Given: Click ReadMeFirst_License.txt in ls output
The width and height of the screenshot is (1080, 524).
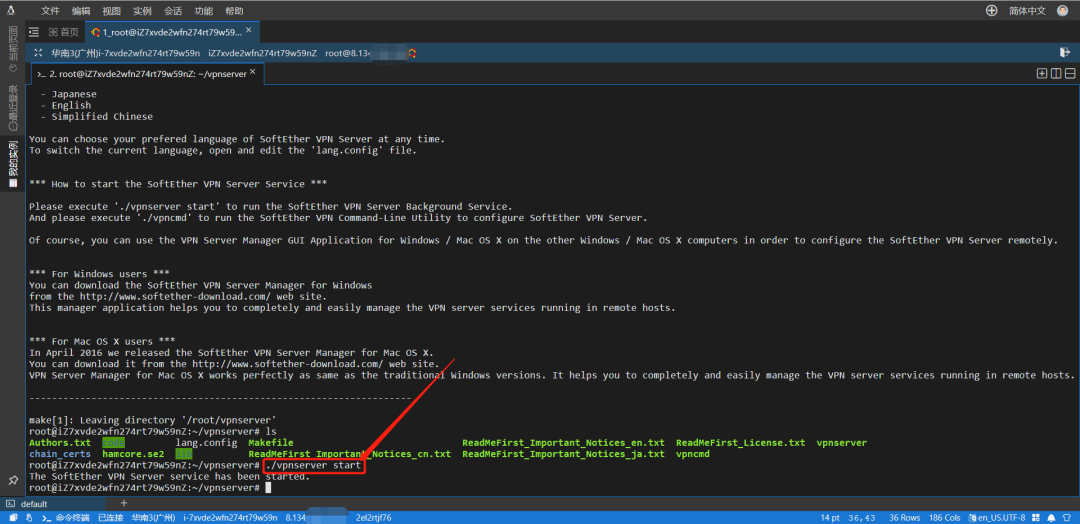Looking at the screenshot, I should tap(740, 443).
